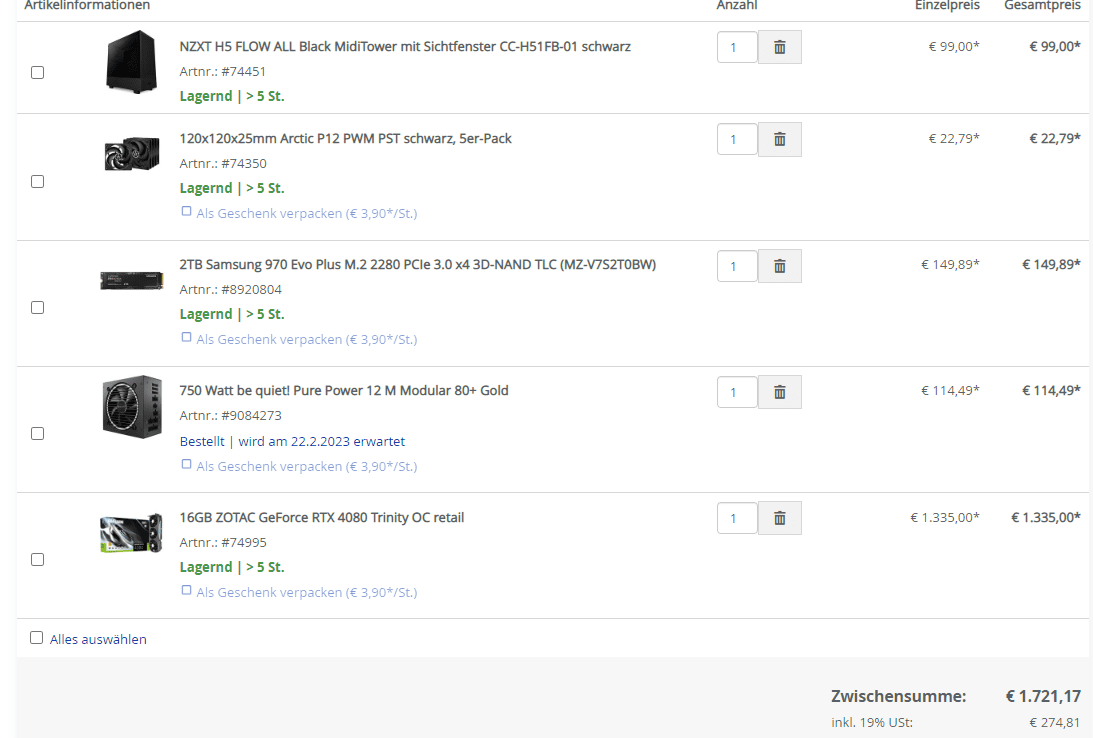Screen dimensions: 1093x738
Task: Open ZOTAC RTX 4080 graphics card thumbnail
Action: [132, 533]
